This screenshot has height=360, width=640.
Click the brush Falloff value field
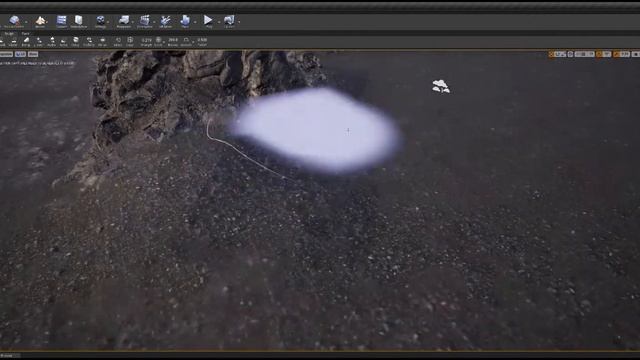202,41
